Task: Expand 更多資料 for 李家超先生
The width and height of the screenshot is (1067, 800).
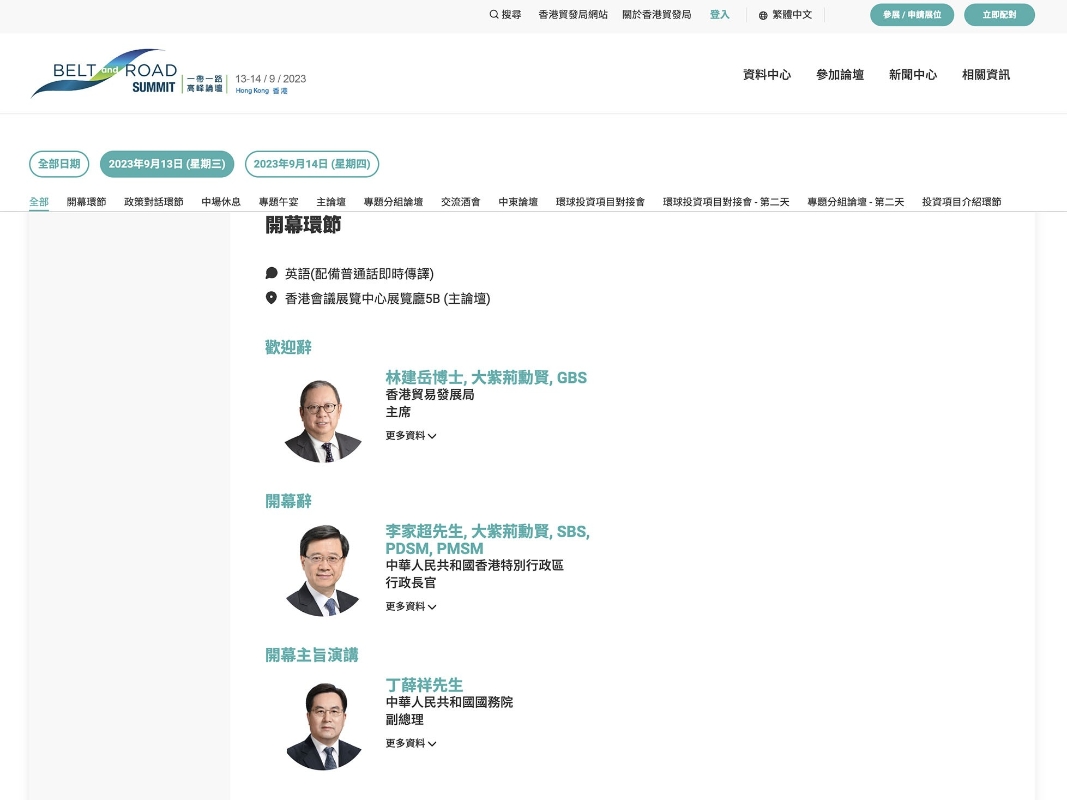Action: [411, 607]
